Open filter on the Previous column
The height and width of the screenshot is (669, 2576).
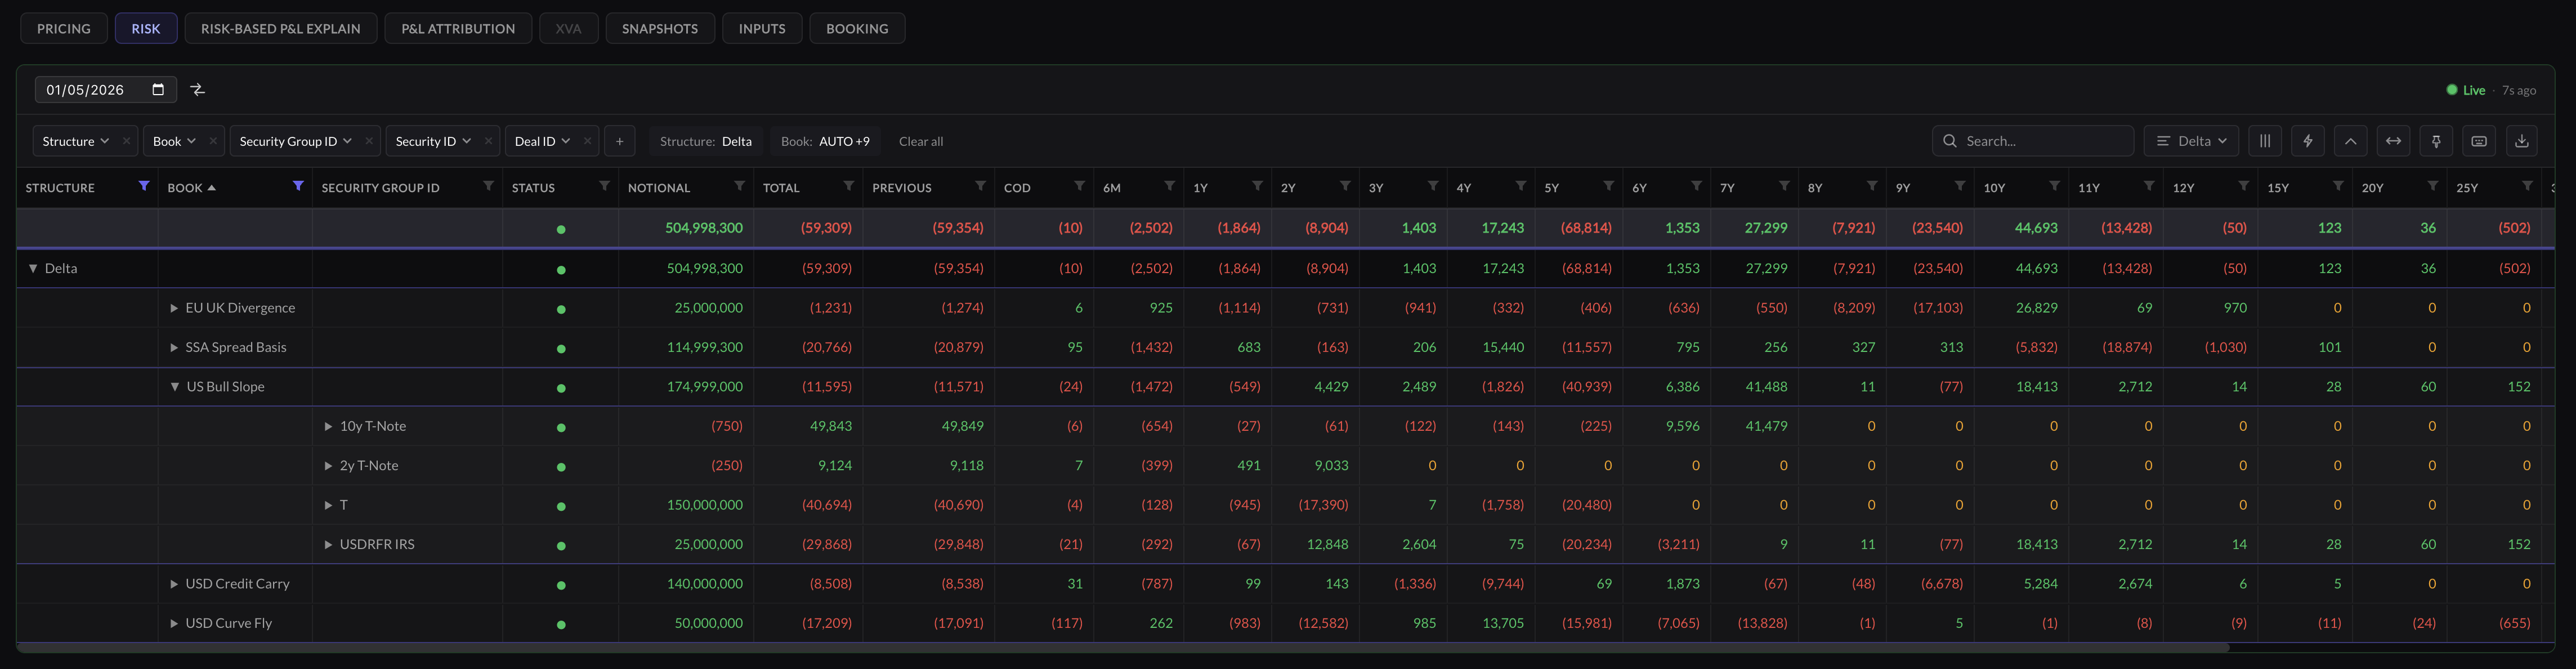[x=980, y=186]
